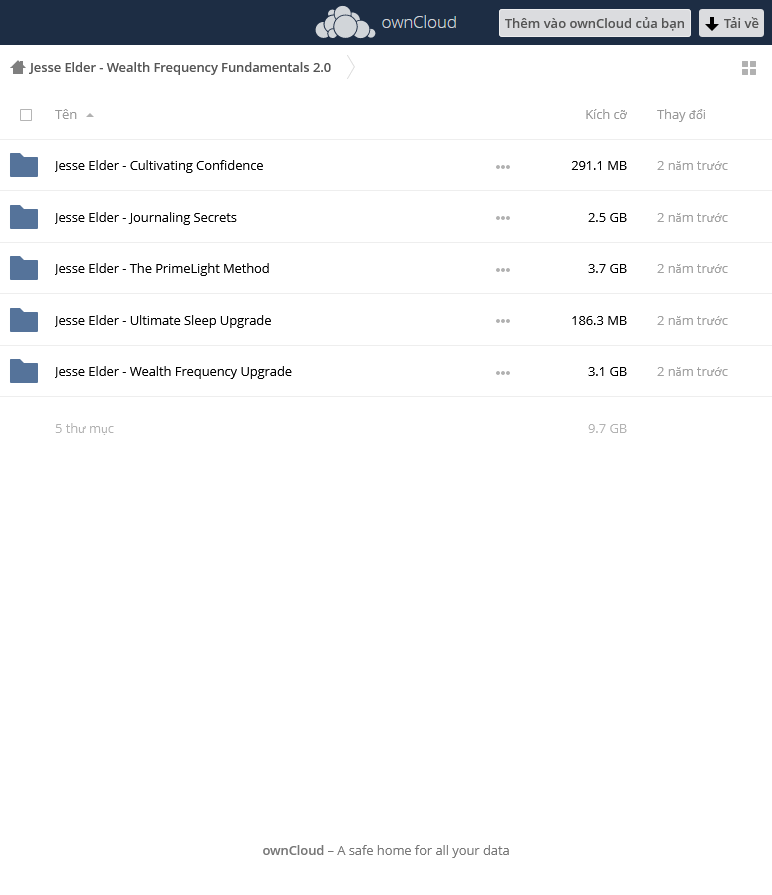The height and width of the screenshot is (895, 772).
Task: Open Jesse Elder - Journaling Secrets
Action: pyautogui.click(x=145, y=217)
